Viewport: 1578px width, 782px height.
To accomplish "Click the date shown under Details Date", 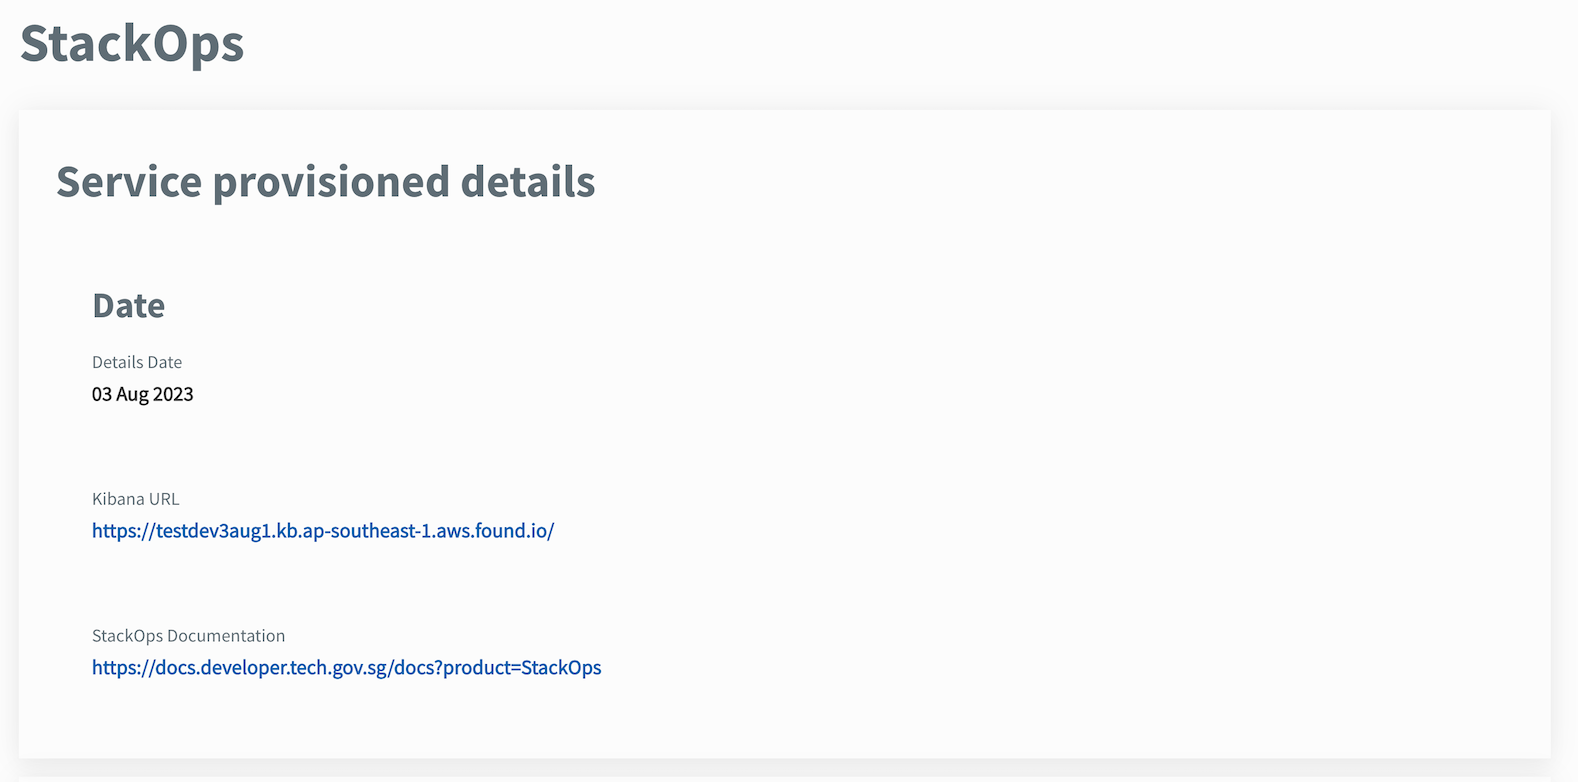I will 142,394.
